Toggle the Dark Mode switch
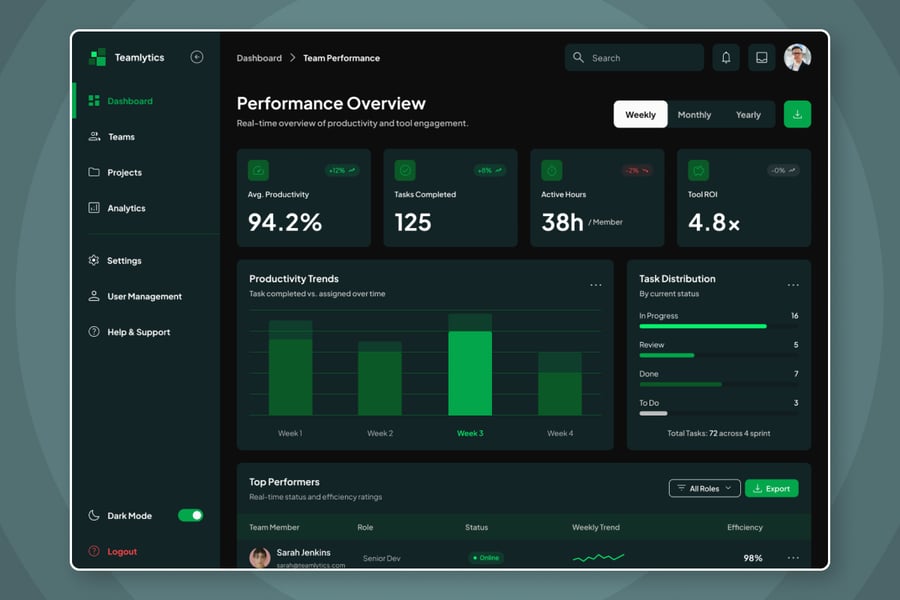The width and height of the screenshot is (900, 600). coord(190,515)
